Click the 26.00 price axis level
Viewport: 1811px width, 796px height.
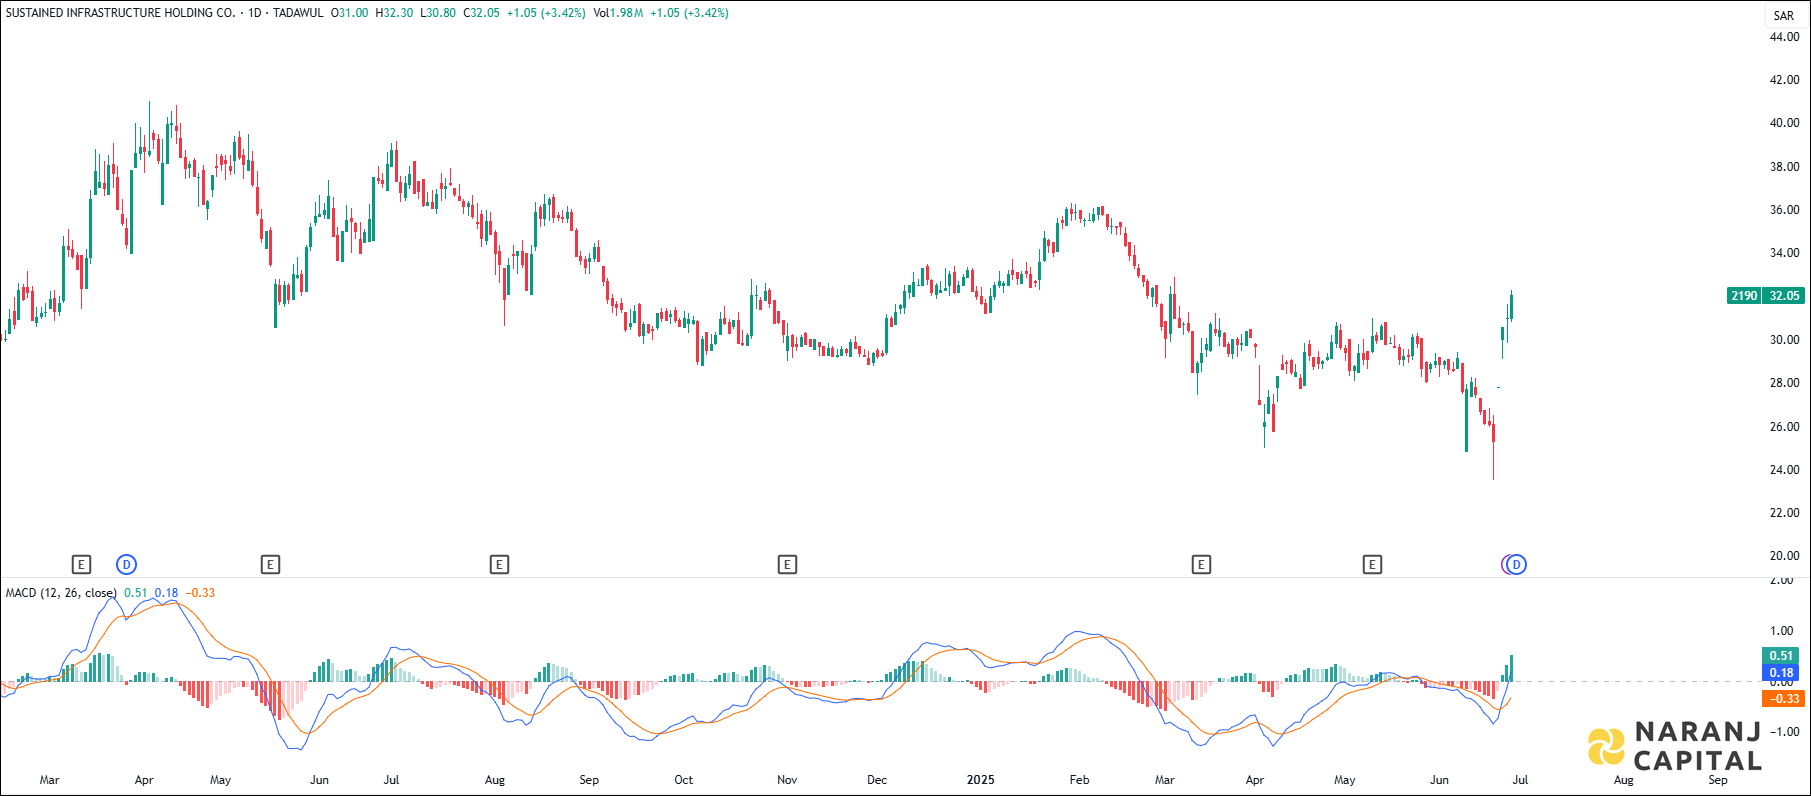pos(1784,427)
